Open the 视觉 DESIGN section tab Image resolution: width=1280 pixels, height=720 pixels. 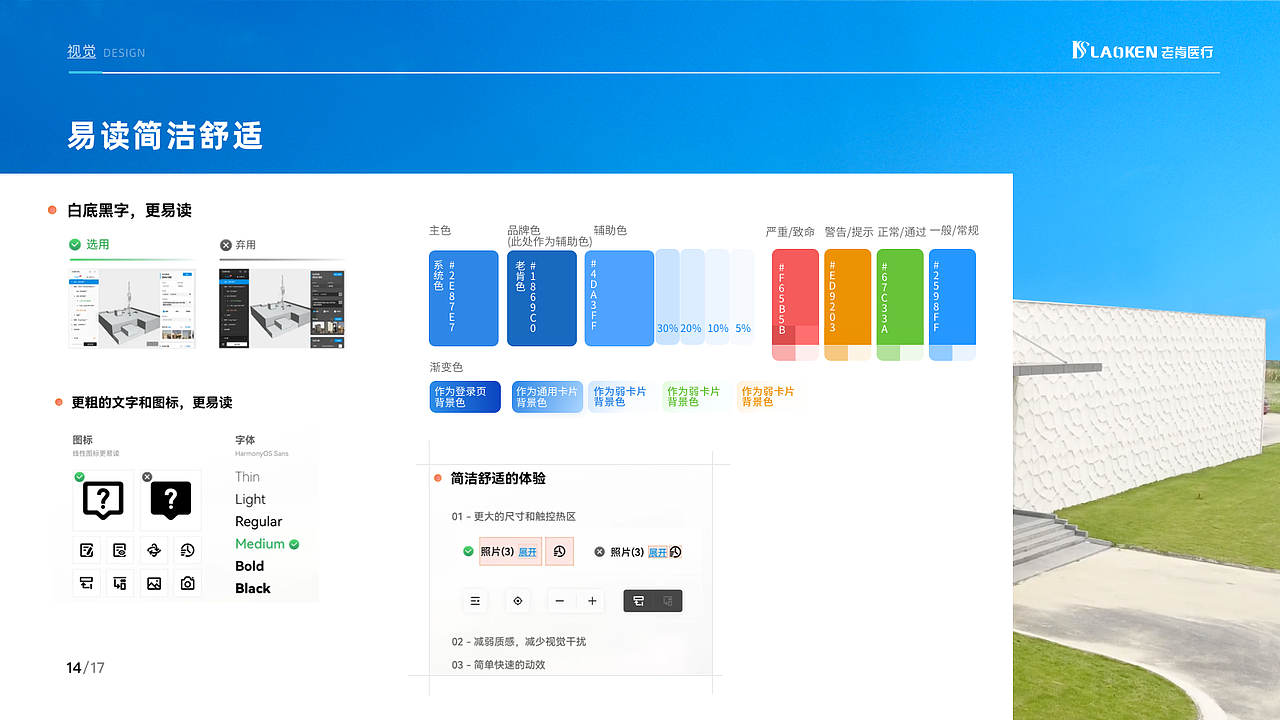(x=106, y=52)
